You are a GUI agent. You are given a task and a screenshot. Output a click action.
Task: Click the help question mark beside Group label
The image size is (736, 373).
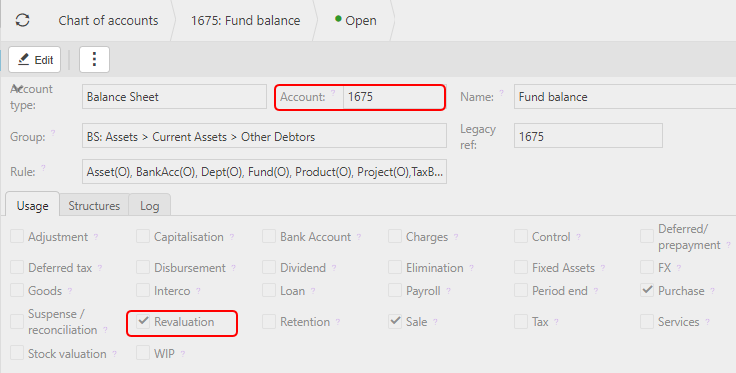[53, 133]
